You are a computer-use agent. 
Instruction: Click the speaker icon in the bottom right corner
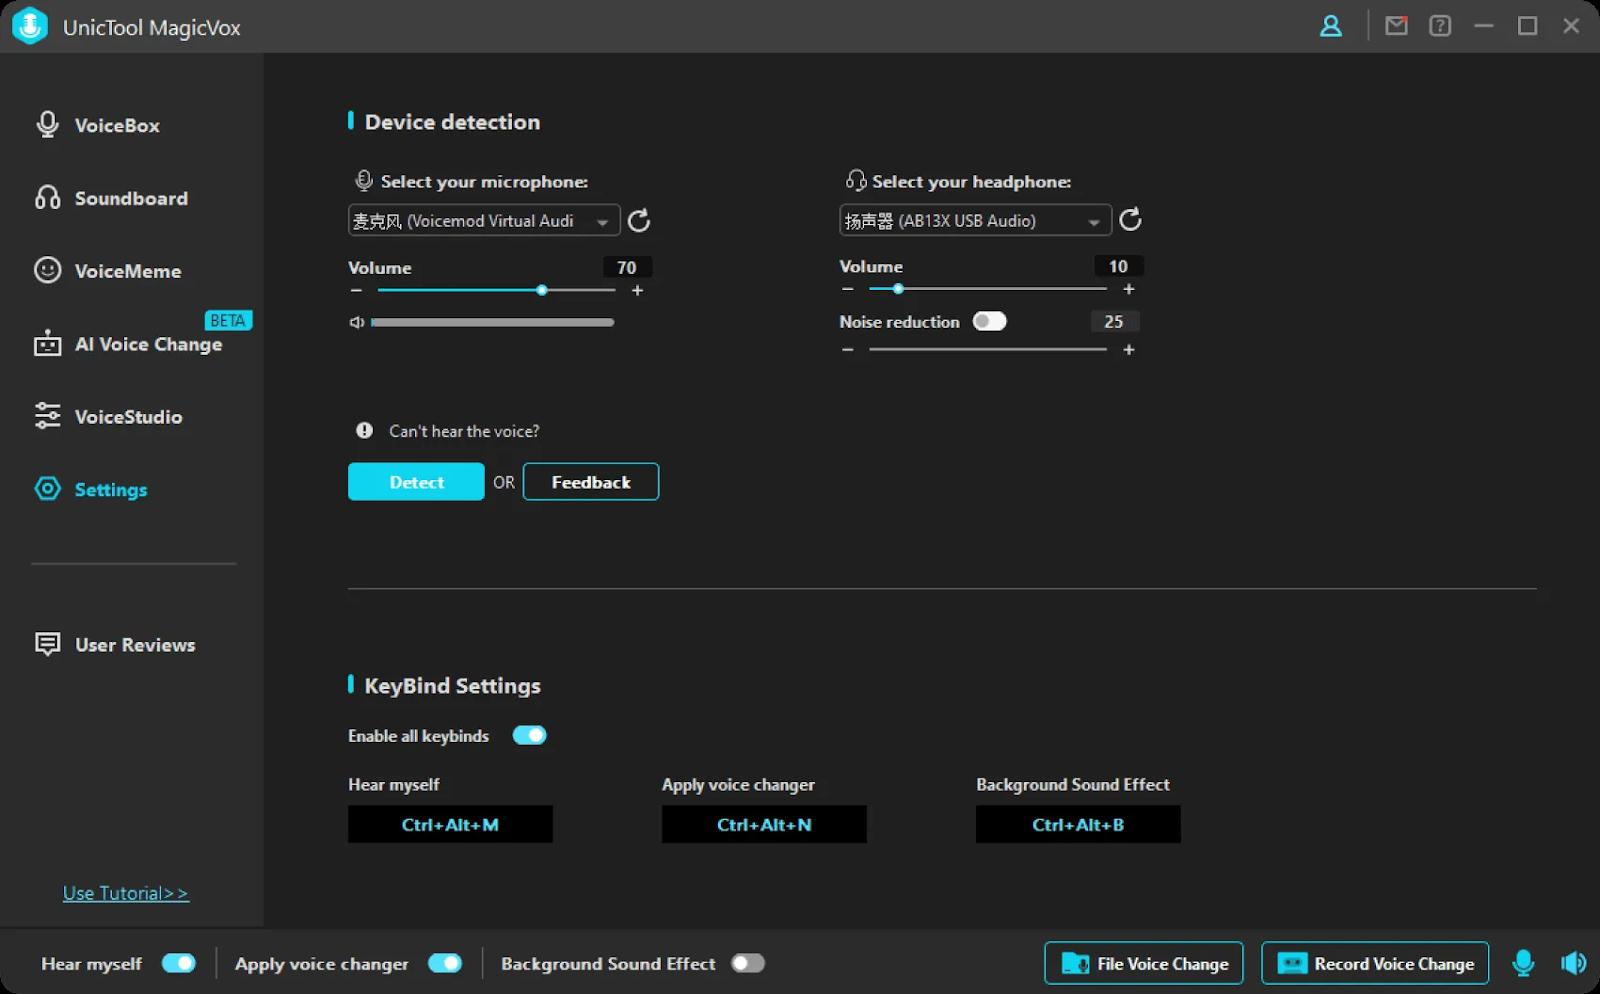(1573, 963)
